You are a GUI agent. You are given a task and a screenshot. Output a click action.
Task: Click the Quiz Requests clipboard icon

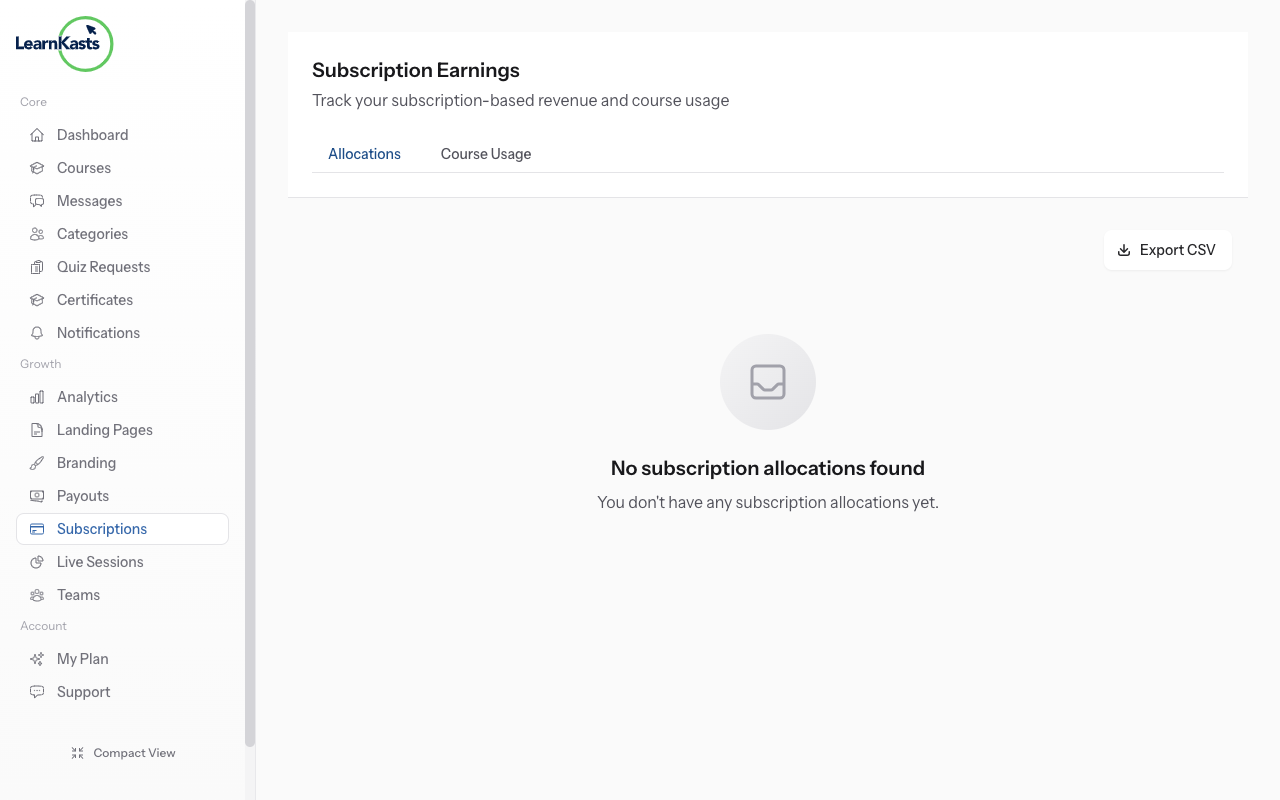click(37, 266)
